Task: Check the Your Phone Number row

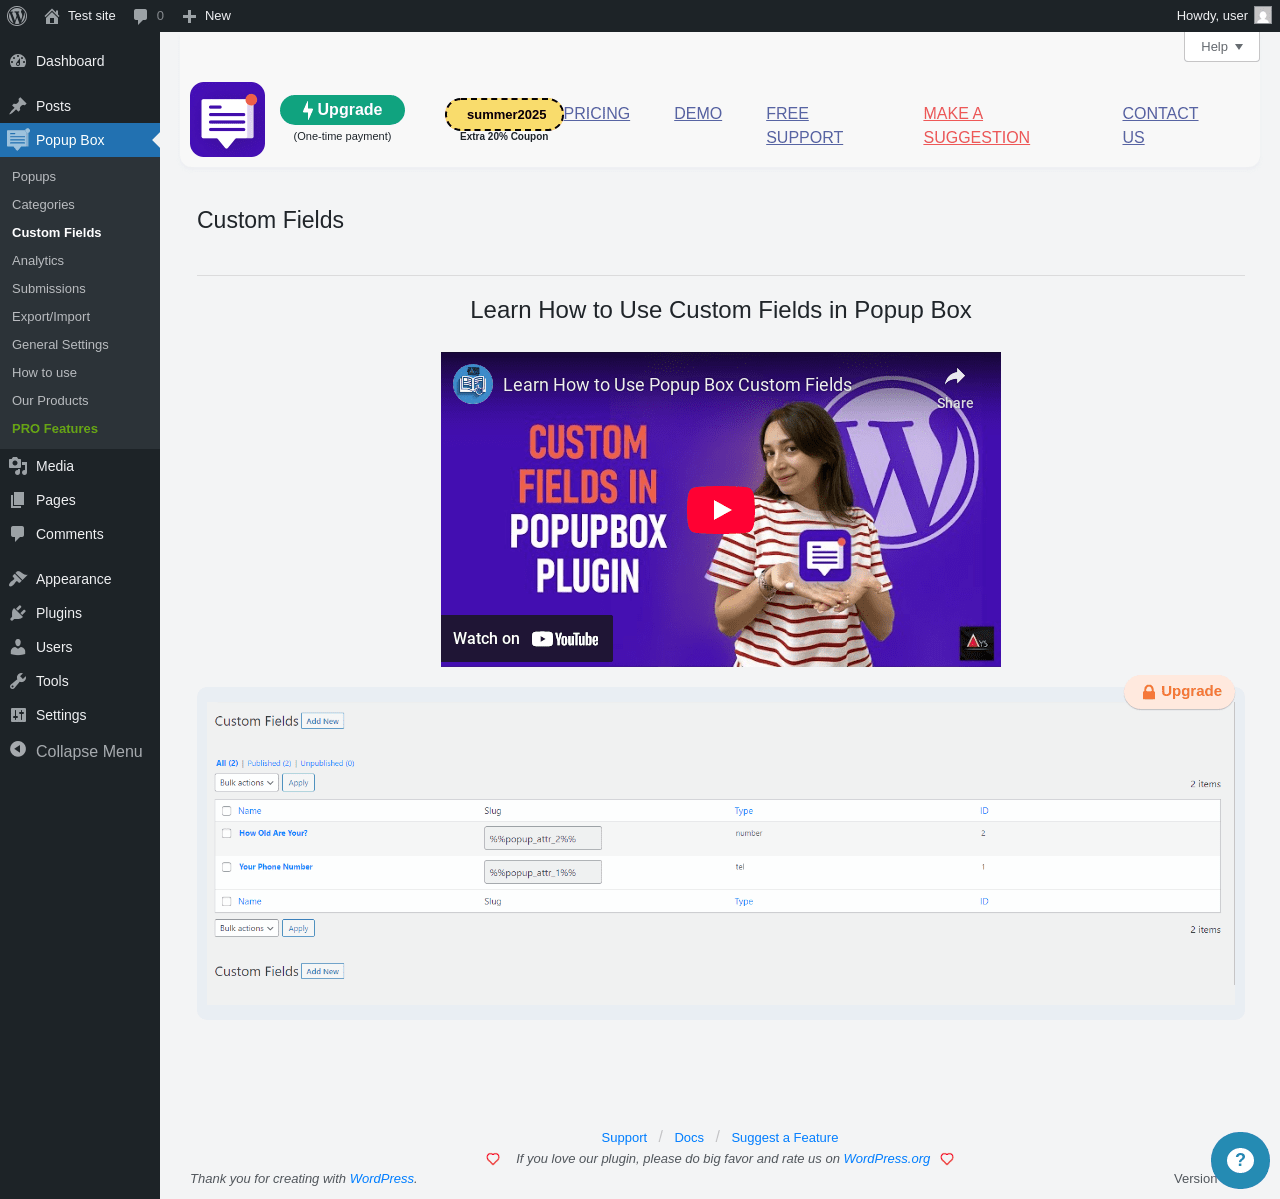Action: click(x=227, y=867)
